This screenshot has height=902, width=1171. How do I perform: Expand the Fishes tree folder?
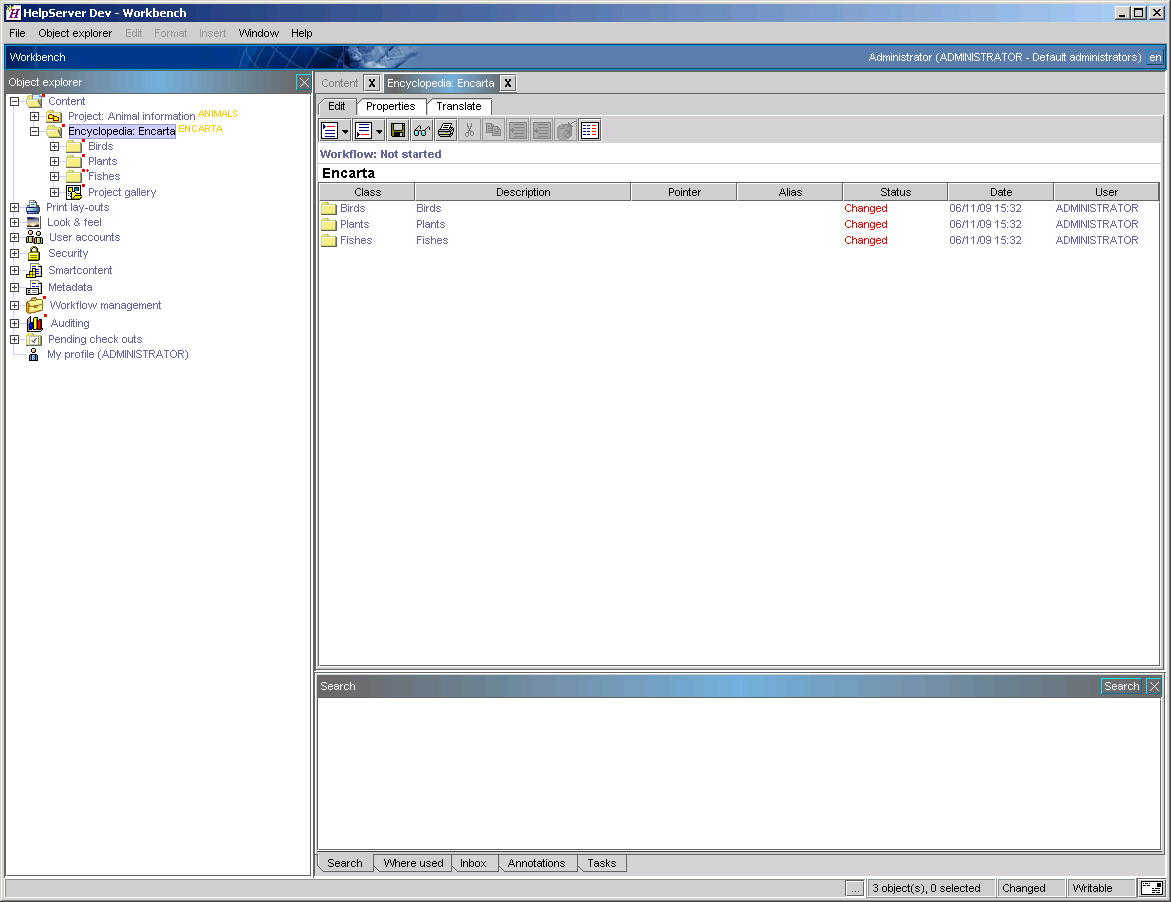[x=55, y=177]
